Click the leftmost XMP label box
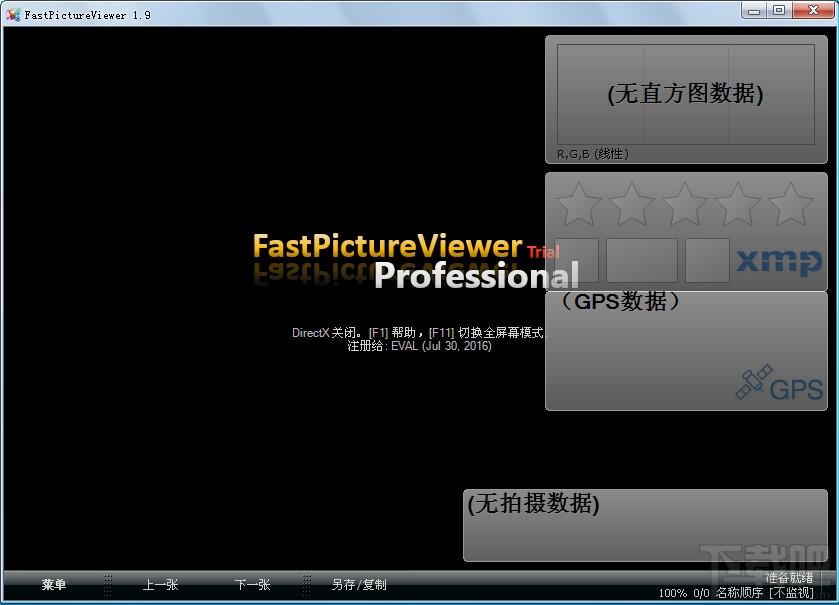839x605 pixels. coord(576,261)
